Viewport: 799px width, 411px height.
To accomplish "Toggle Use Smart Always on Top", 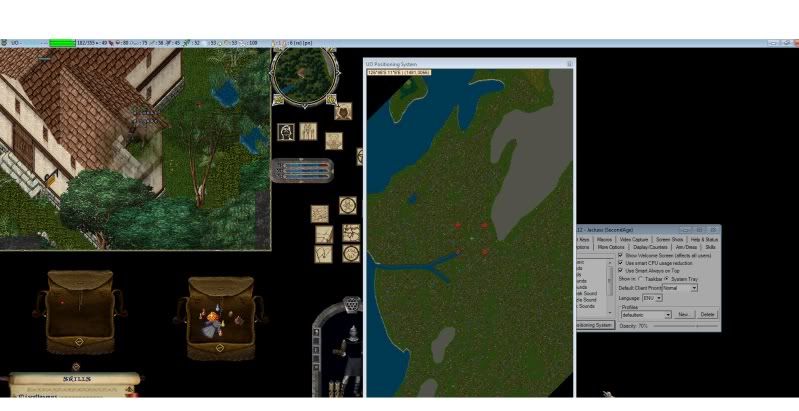I will click(620, 271).
